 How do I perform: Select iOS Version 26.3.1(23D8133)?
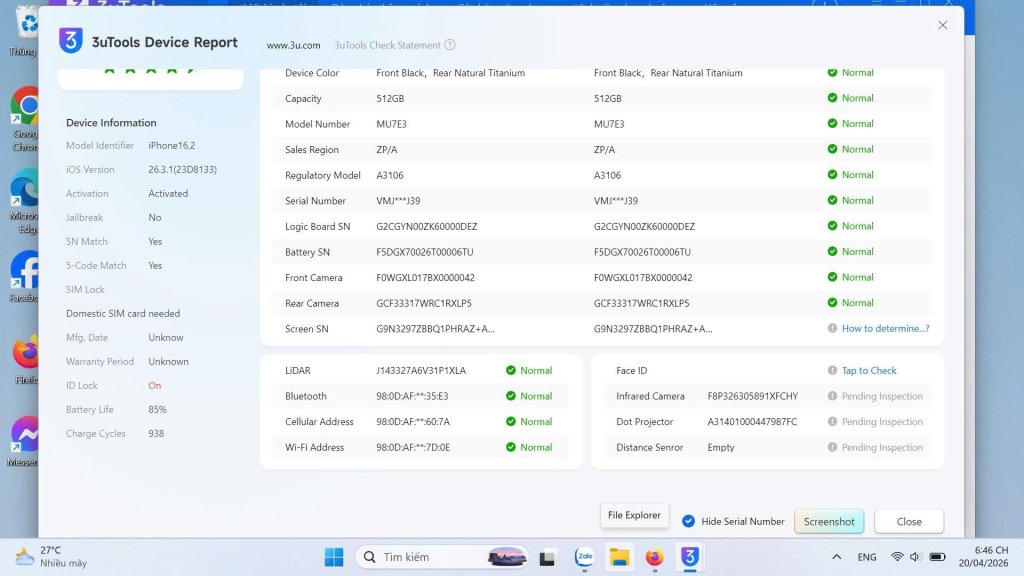(x=182, y=169)
